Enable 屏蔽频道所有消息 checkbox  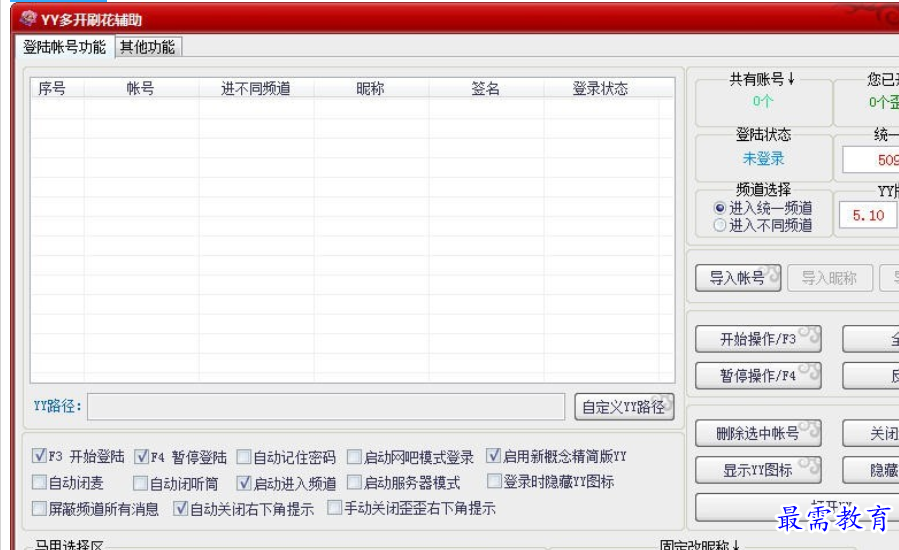[39, 508]
